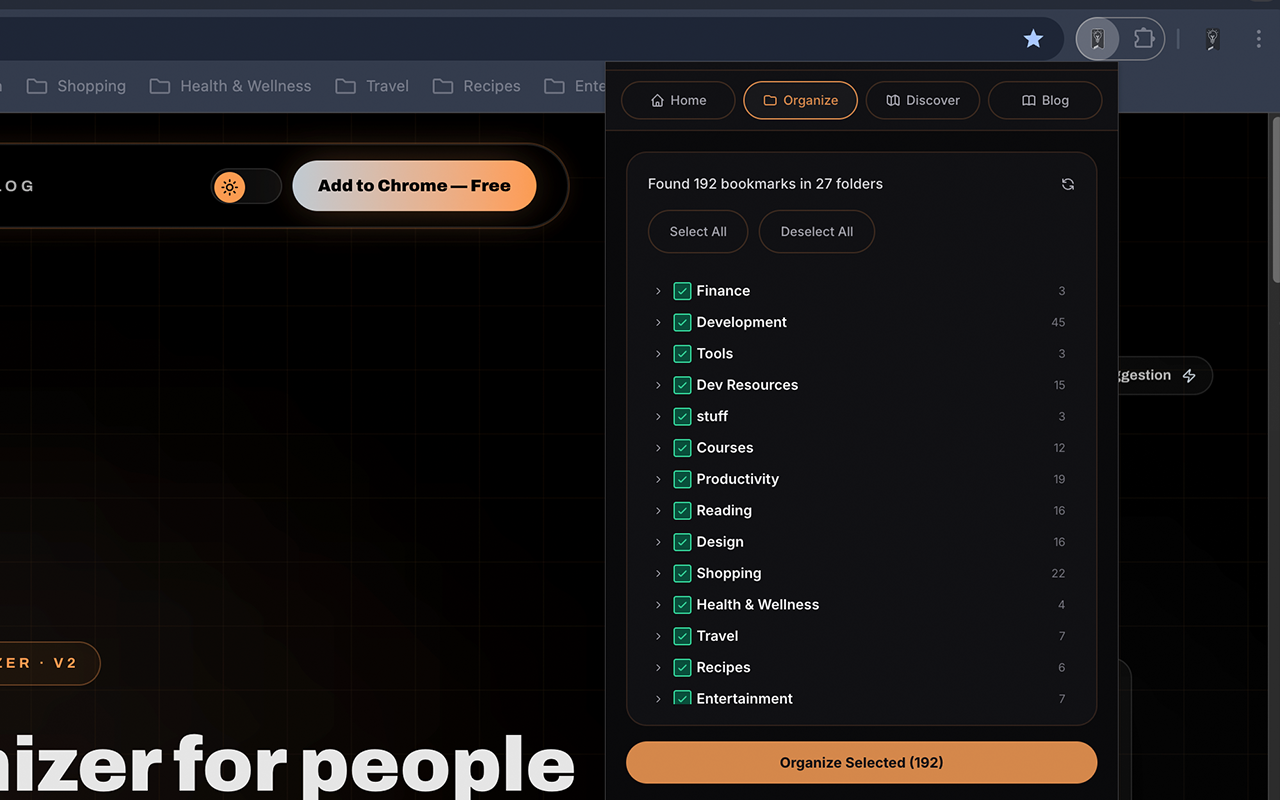
Task: Expand the Dev Resources folder chevron
Action: (658, 385)
